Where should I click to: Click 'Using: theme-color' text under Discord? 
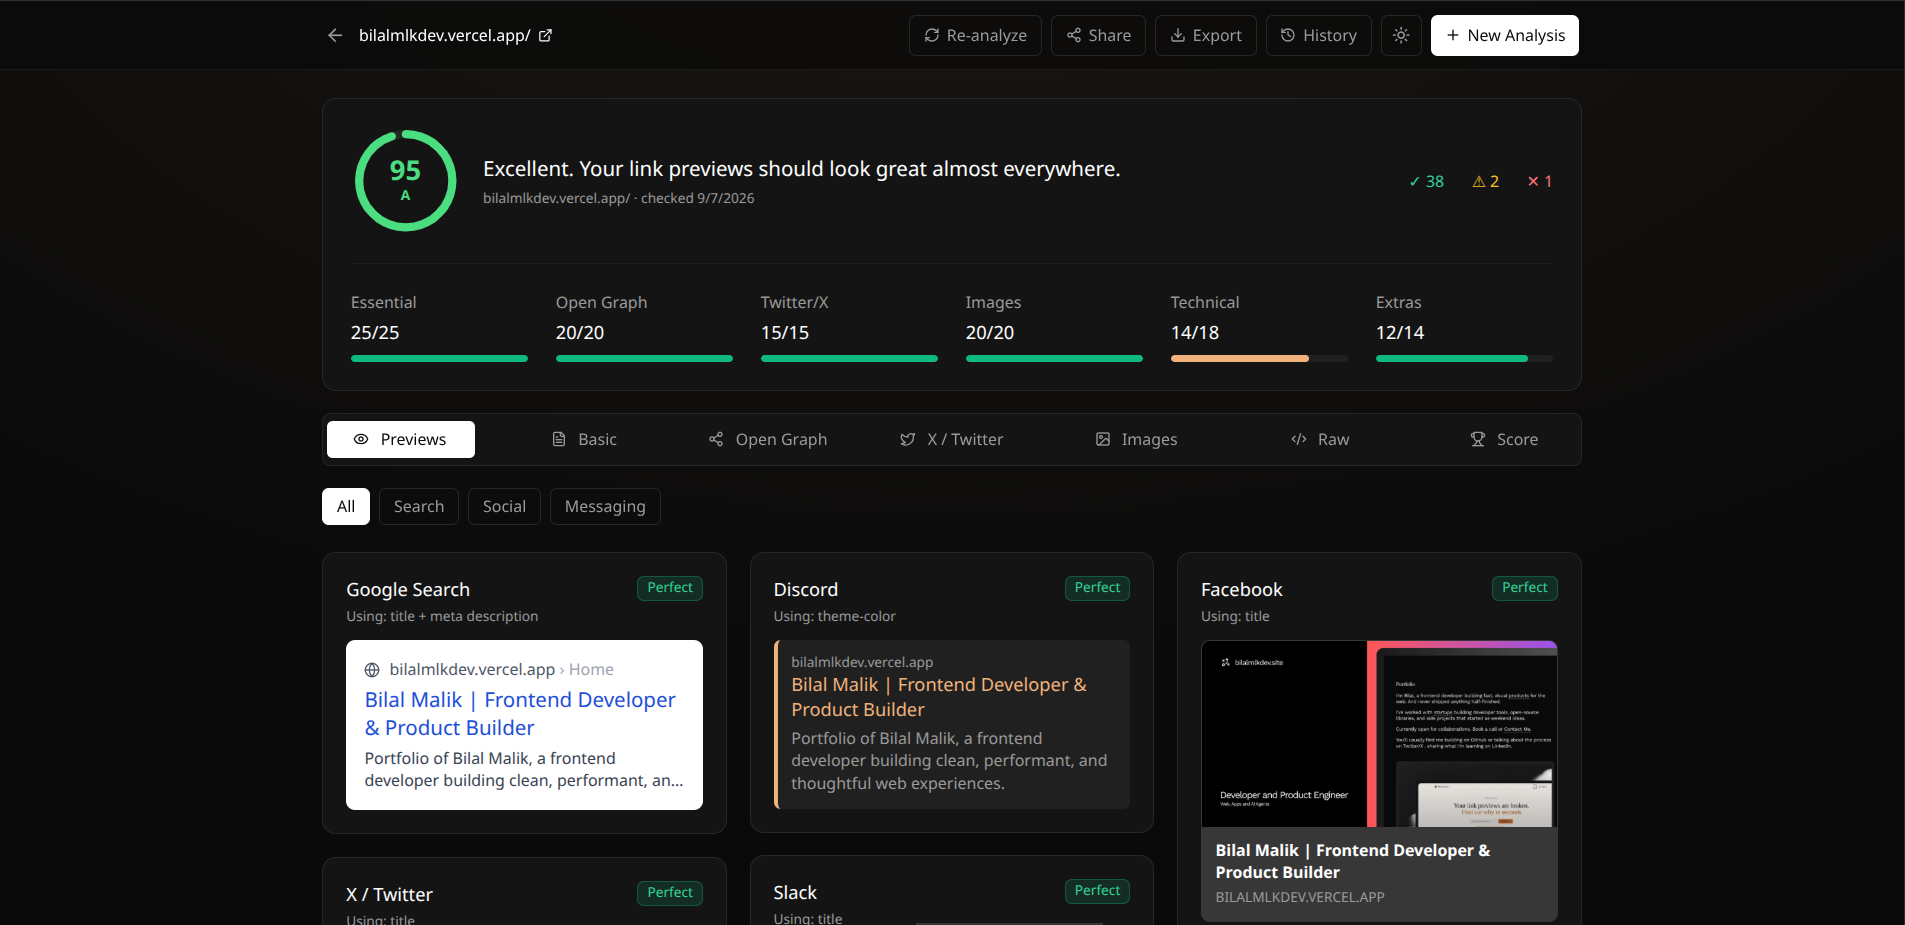834,617
